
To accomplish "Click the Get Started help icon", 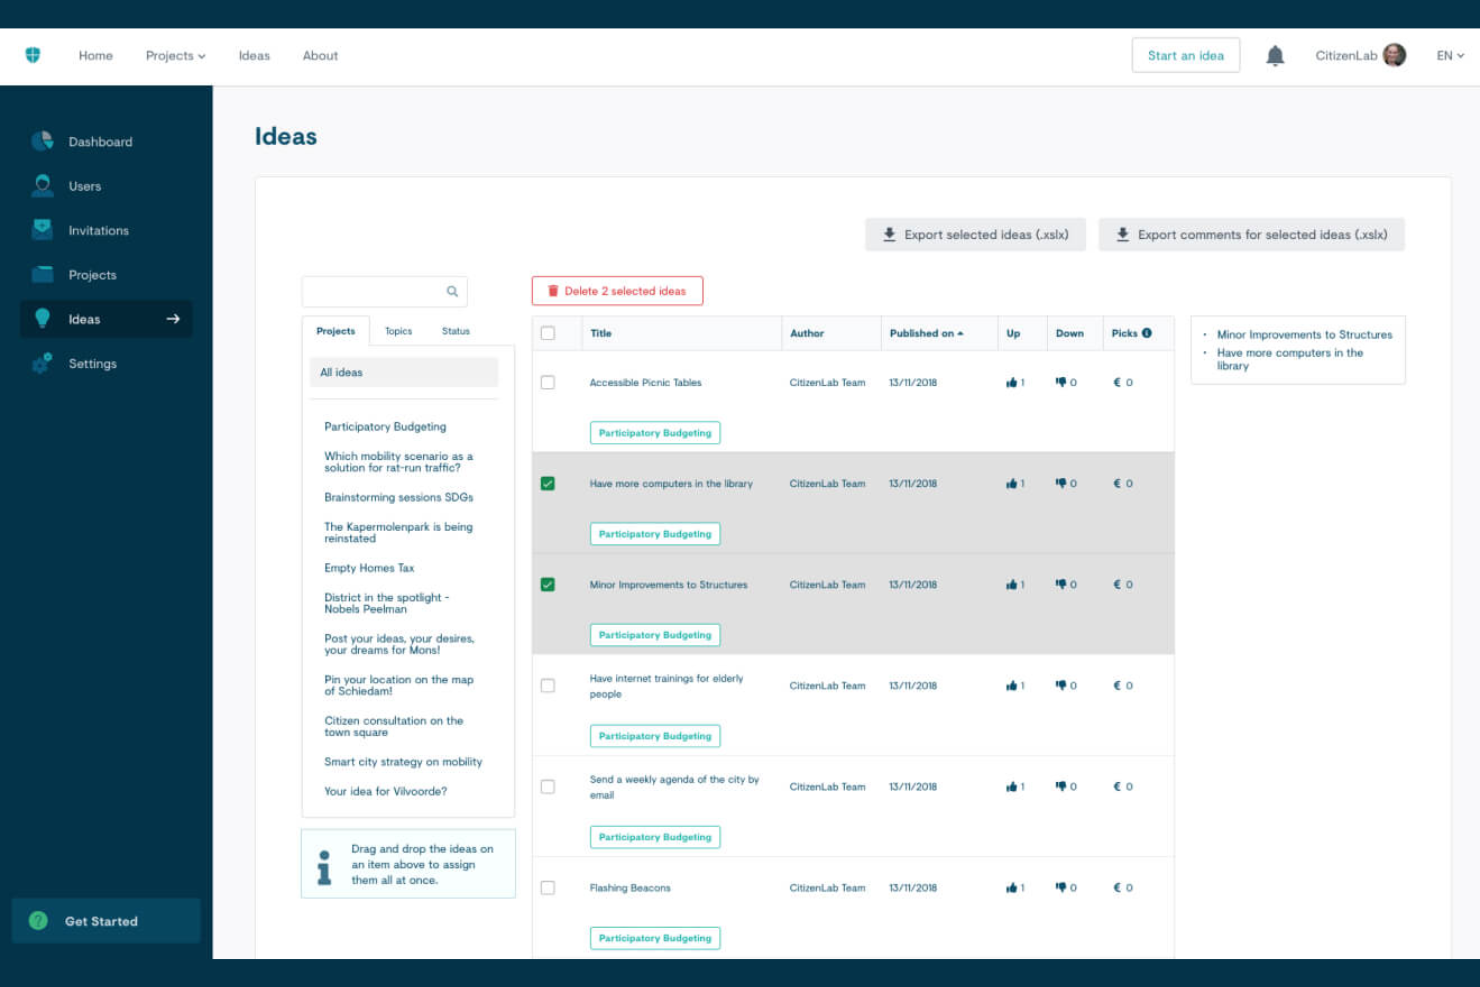I will click(x=38, y=921).
